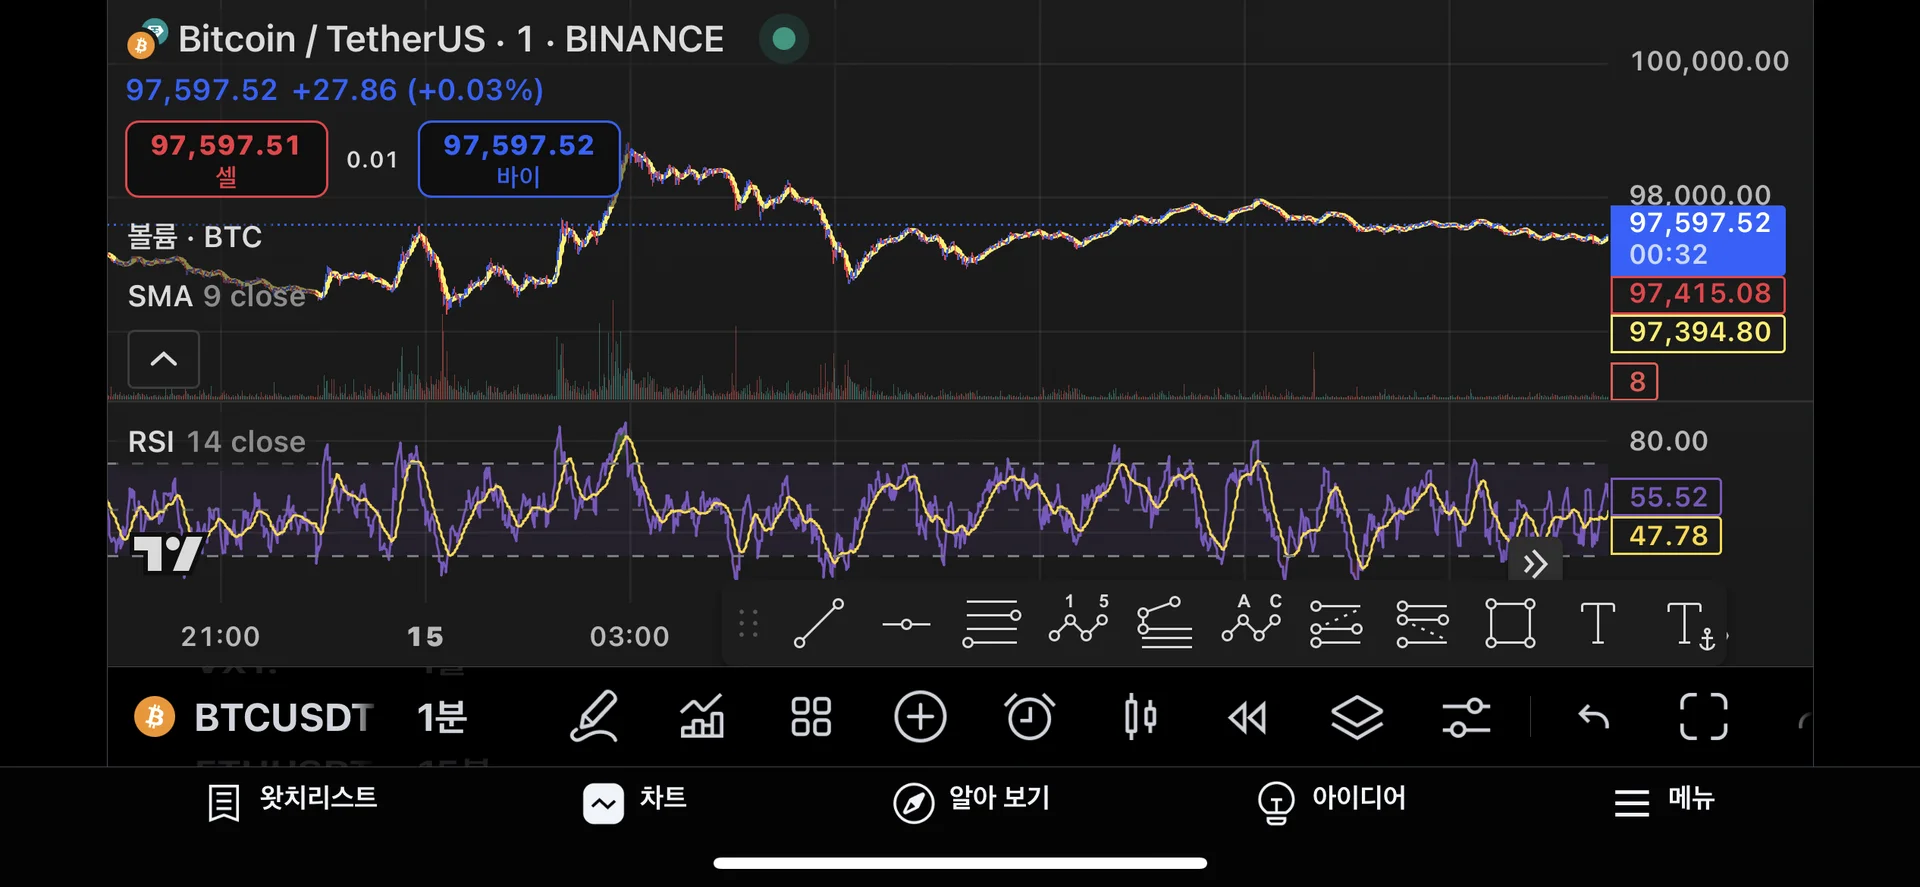Undo last action with arrow icon
This screenshot has width=1920, height=887.
click(1593, 717)
